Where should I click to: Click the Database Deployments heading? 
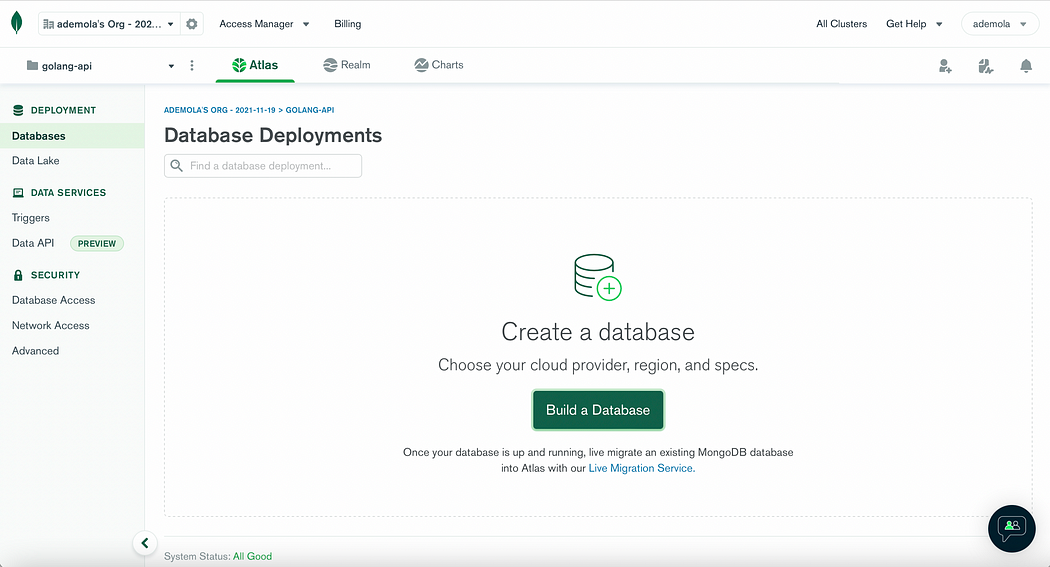pyautogui.click(x=273, y=135)
